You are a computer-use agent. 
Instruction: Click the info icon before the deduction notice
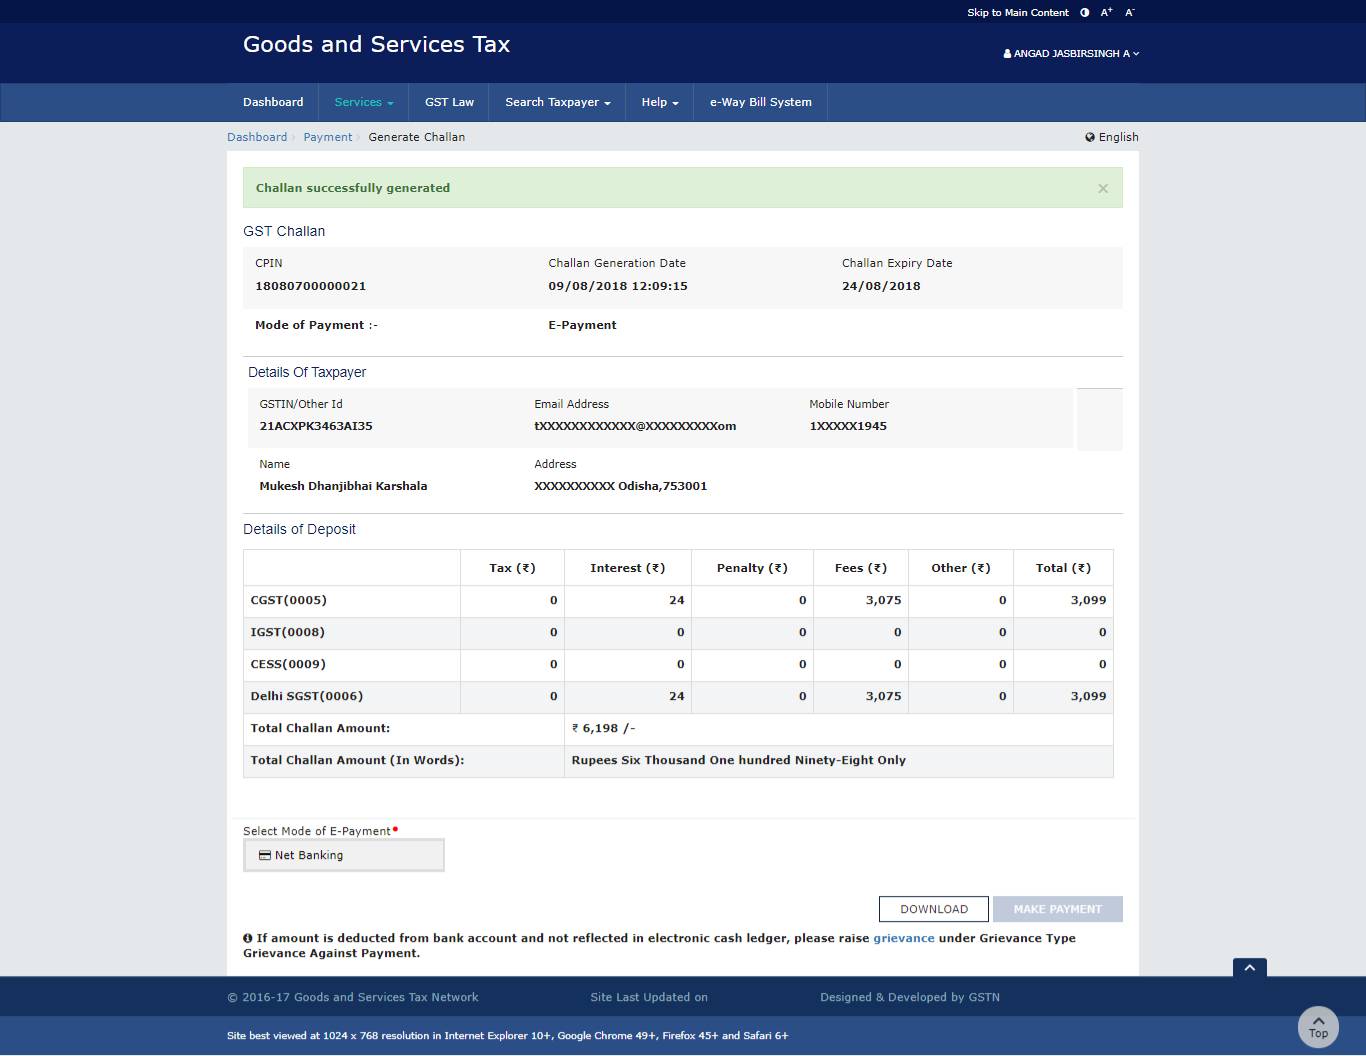click(x=249, y=937)
